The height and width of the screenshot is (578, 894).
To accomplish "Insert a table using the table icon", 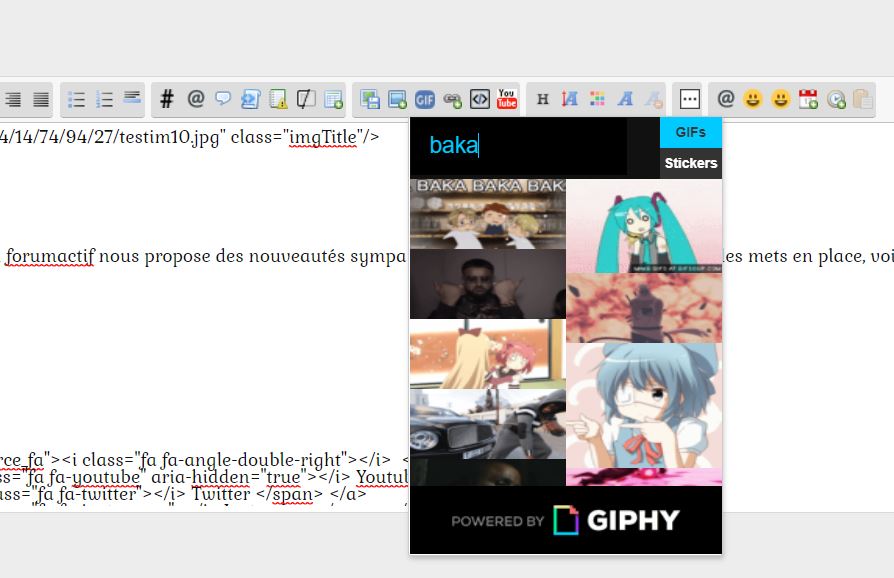I will click(334, 99).
